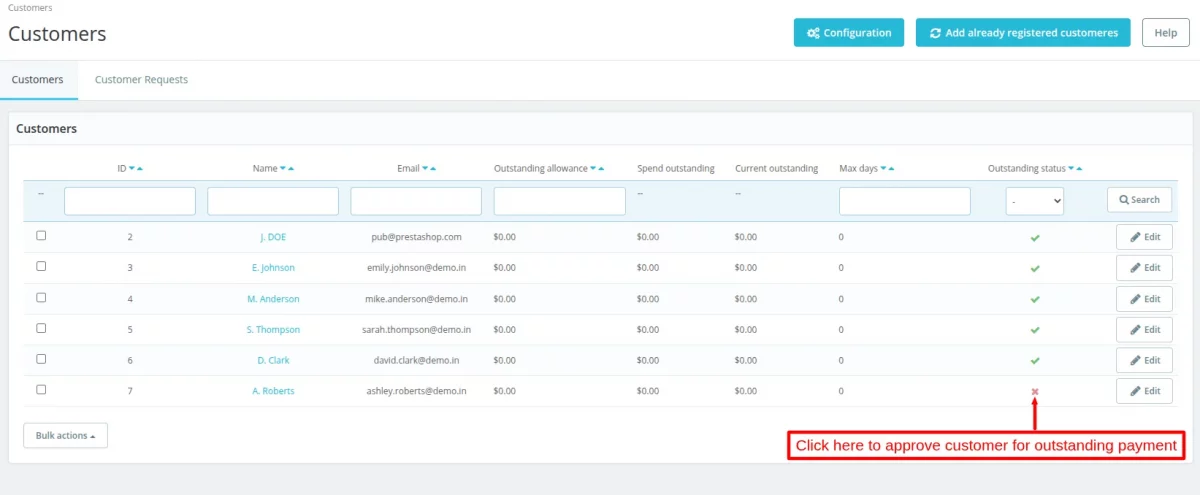The width and height of the screenshot is (1200, 495).
Task: Click green checkmark status for J. DOE
Action: (1035, 238)
